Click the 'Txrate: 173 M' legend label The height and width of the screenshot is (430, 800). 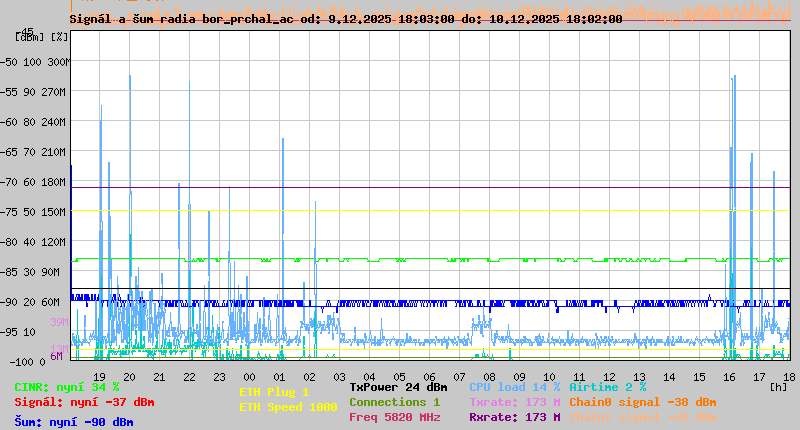pyautogui.click(x=515, y=402)
